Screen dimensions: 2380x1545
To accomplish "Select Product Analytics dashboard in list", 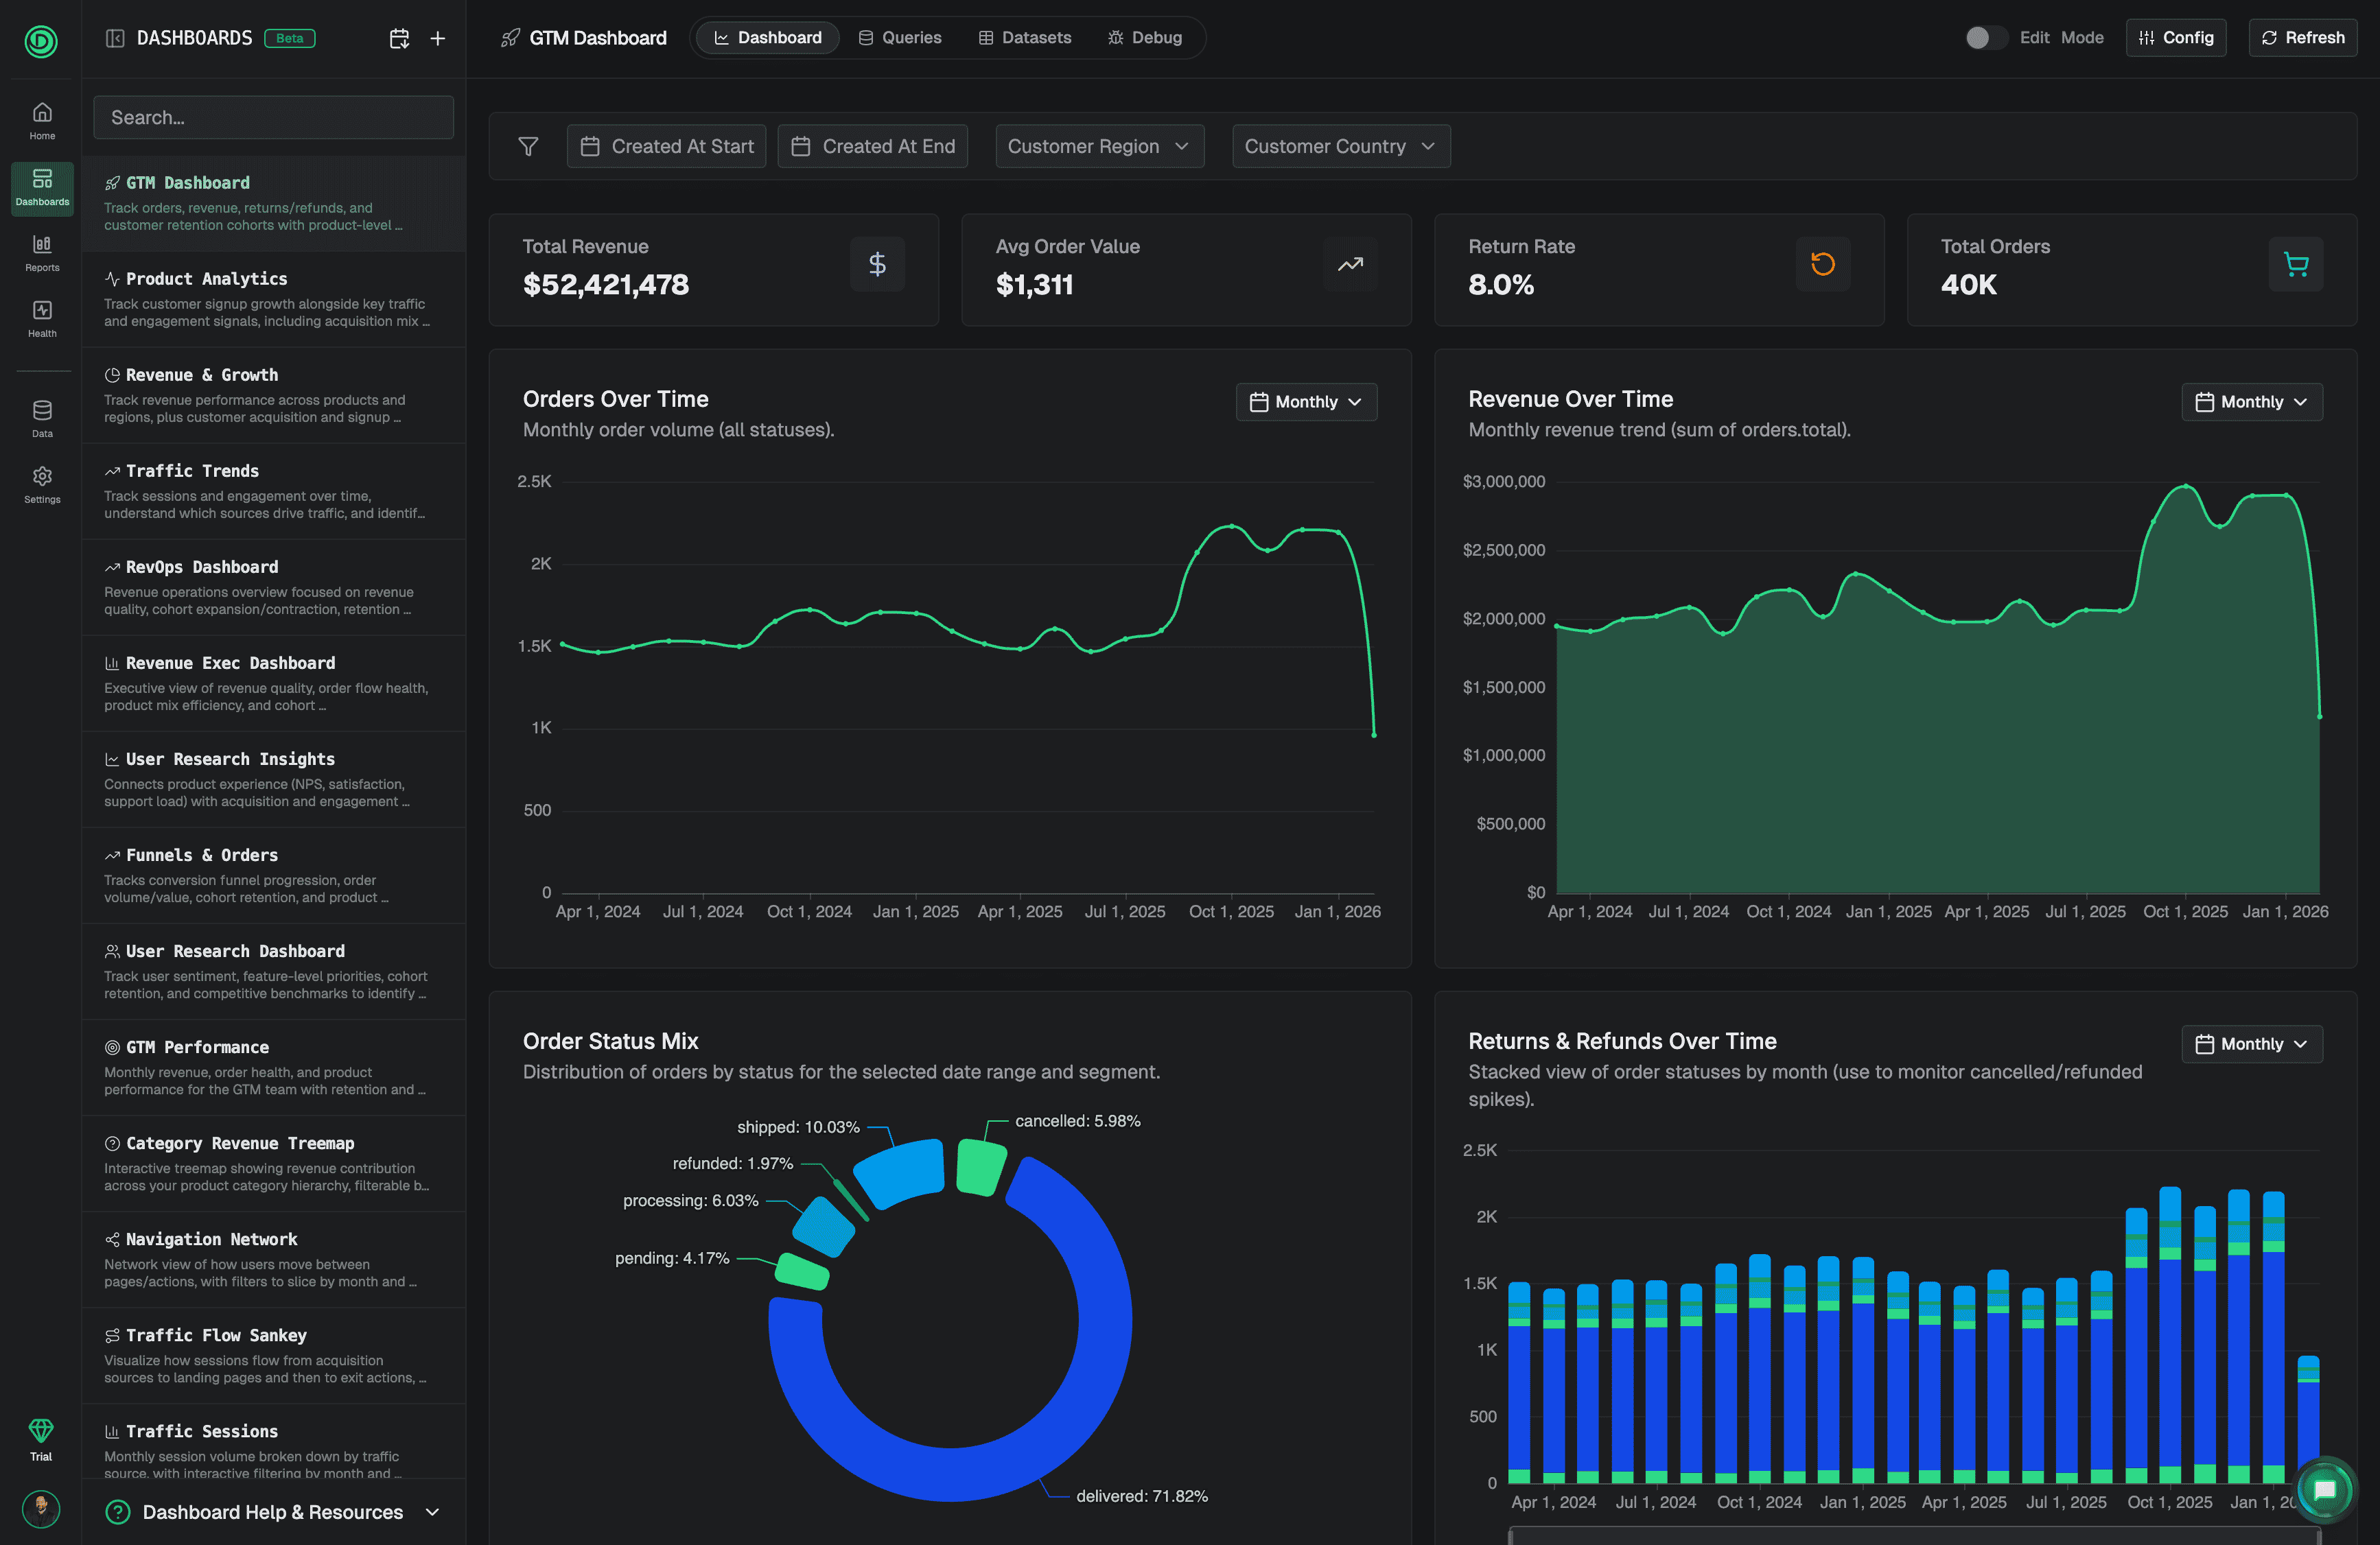I will tap(206, 279).
